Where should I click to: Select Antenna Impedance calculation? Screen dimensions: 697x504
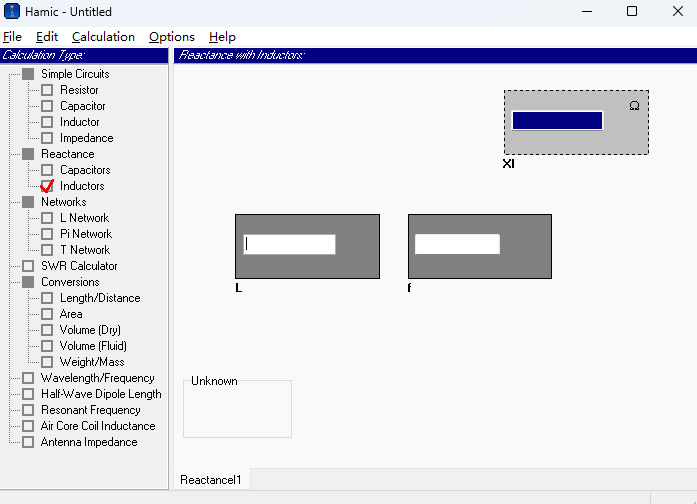click(x=88, y=442)
